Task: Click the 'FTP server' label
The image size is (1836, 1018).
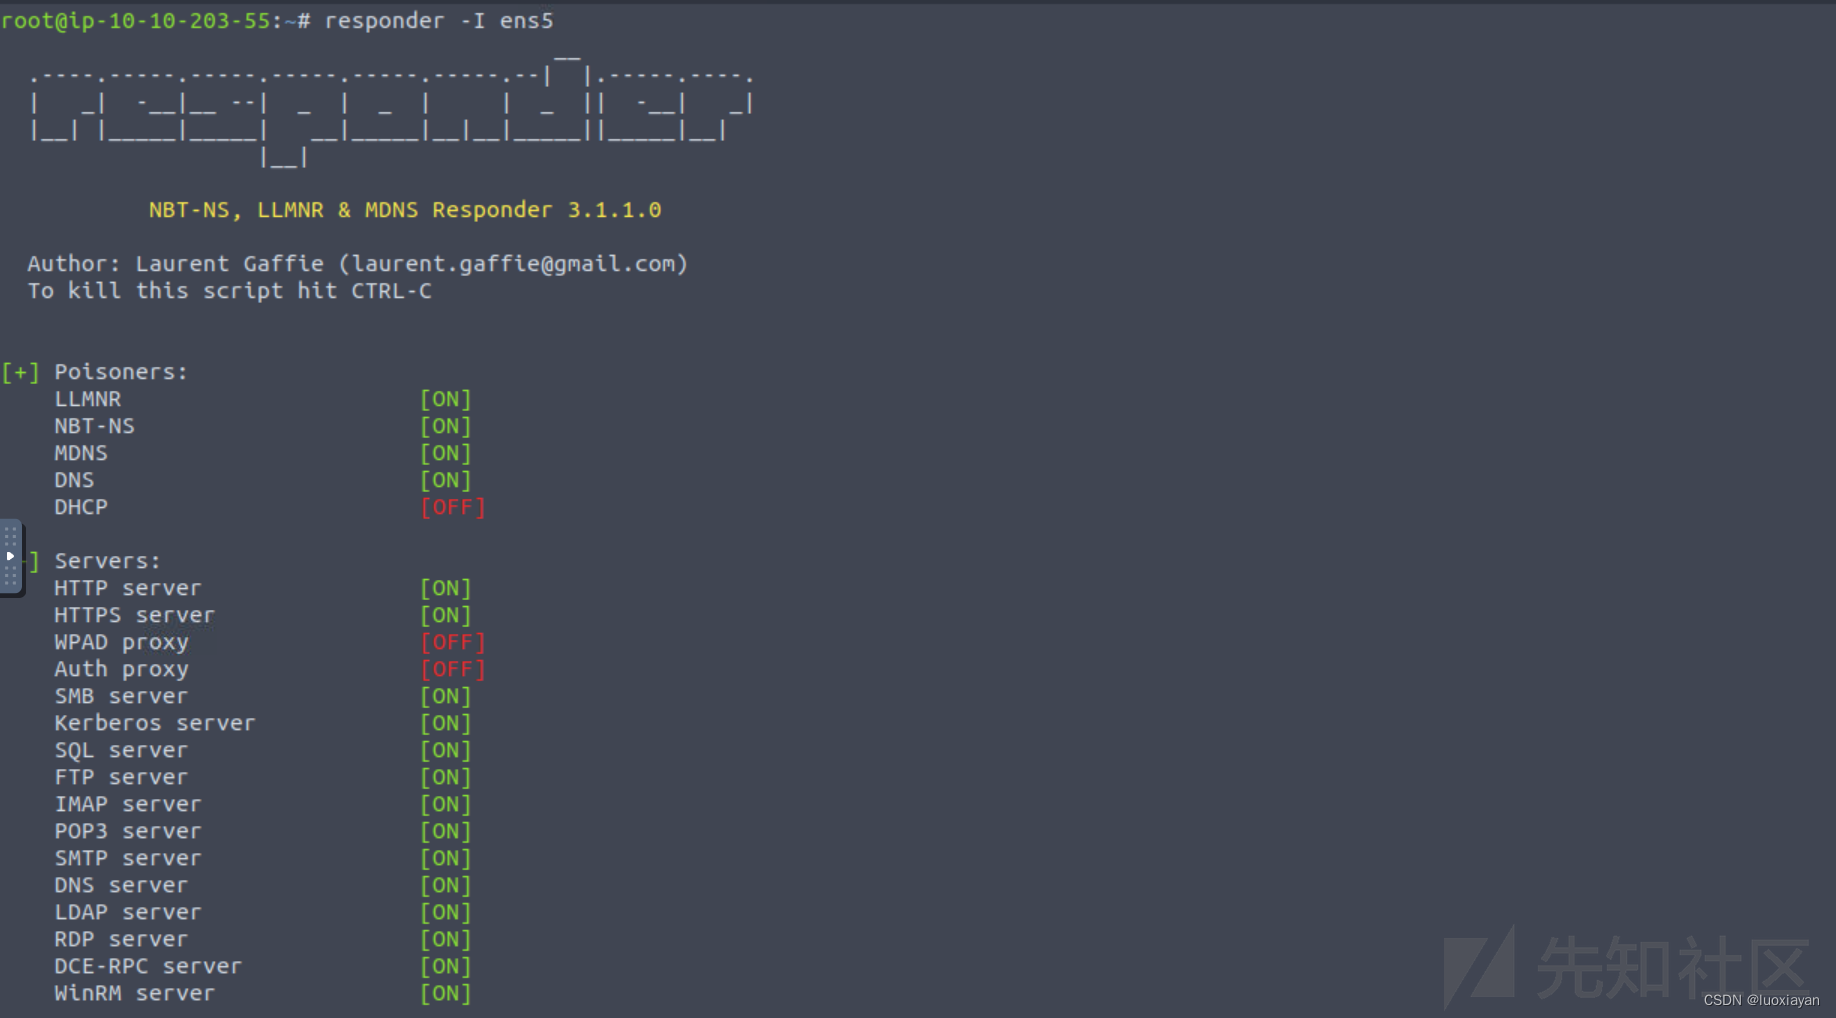Action: click(121, 777)
